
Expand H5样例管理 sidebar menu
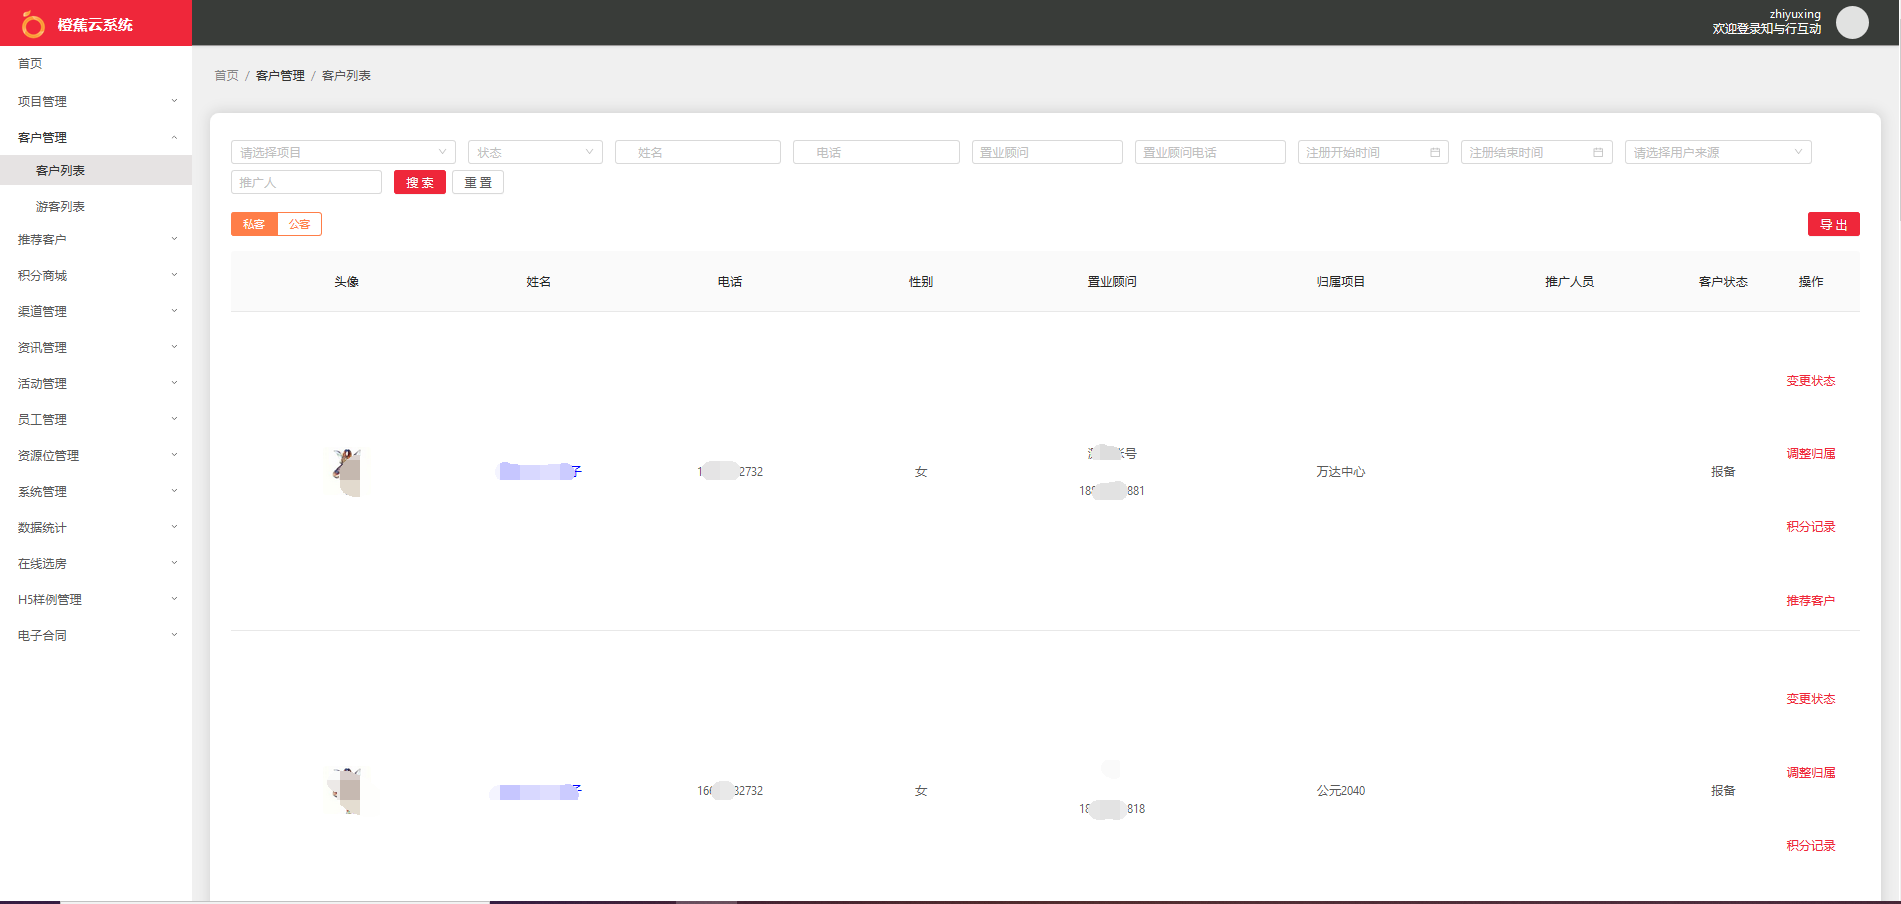pyautogui.click(x=96, y=599)
